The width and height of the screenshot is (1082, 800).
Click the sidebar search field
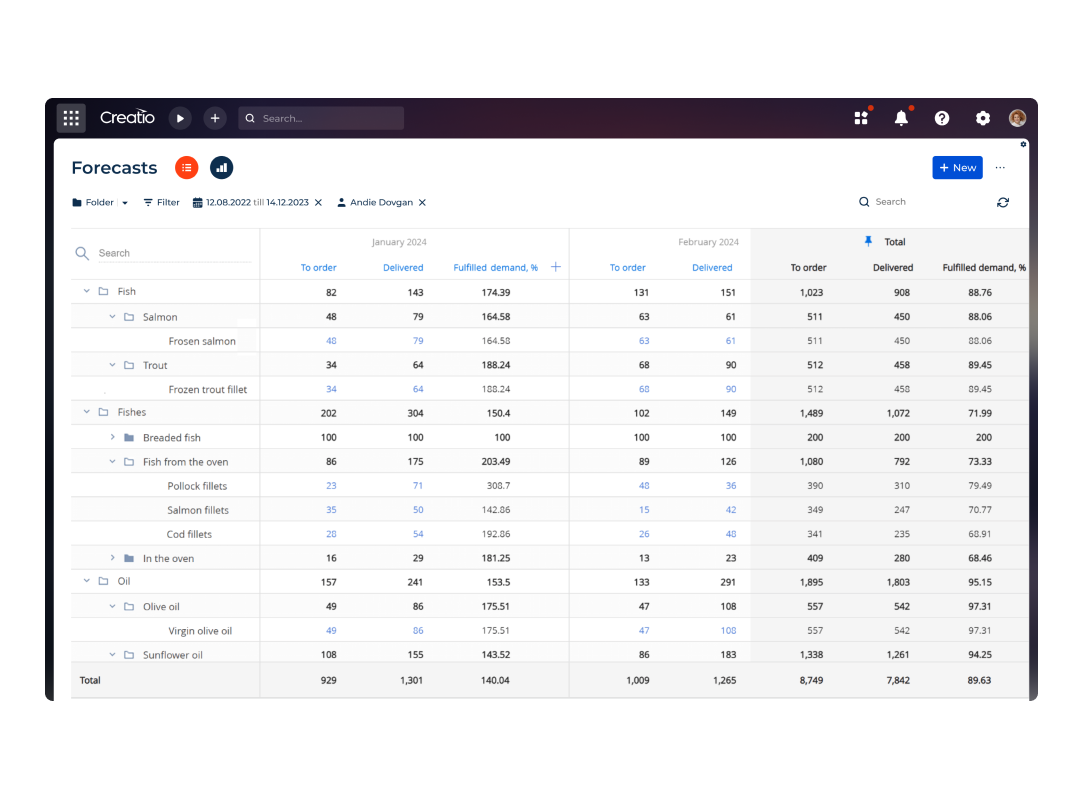tap(160, 252)
